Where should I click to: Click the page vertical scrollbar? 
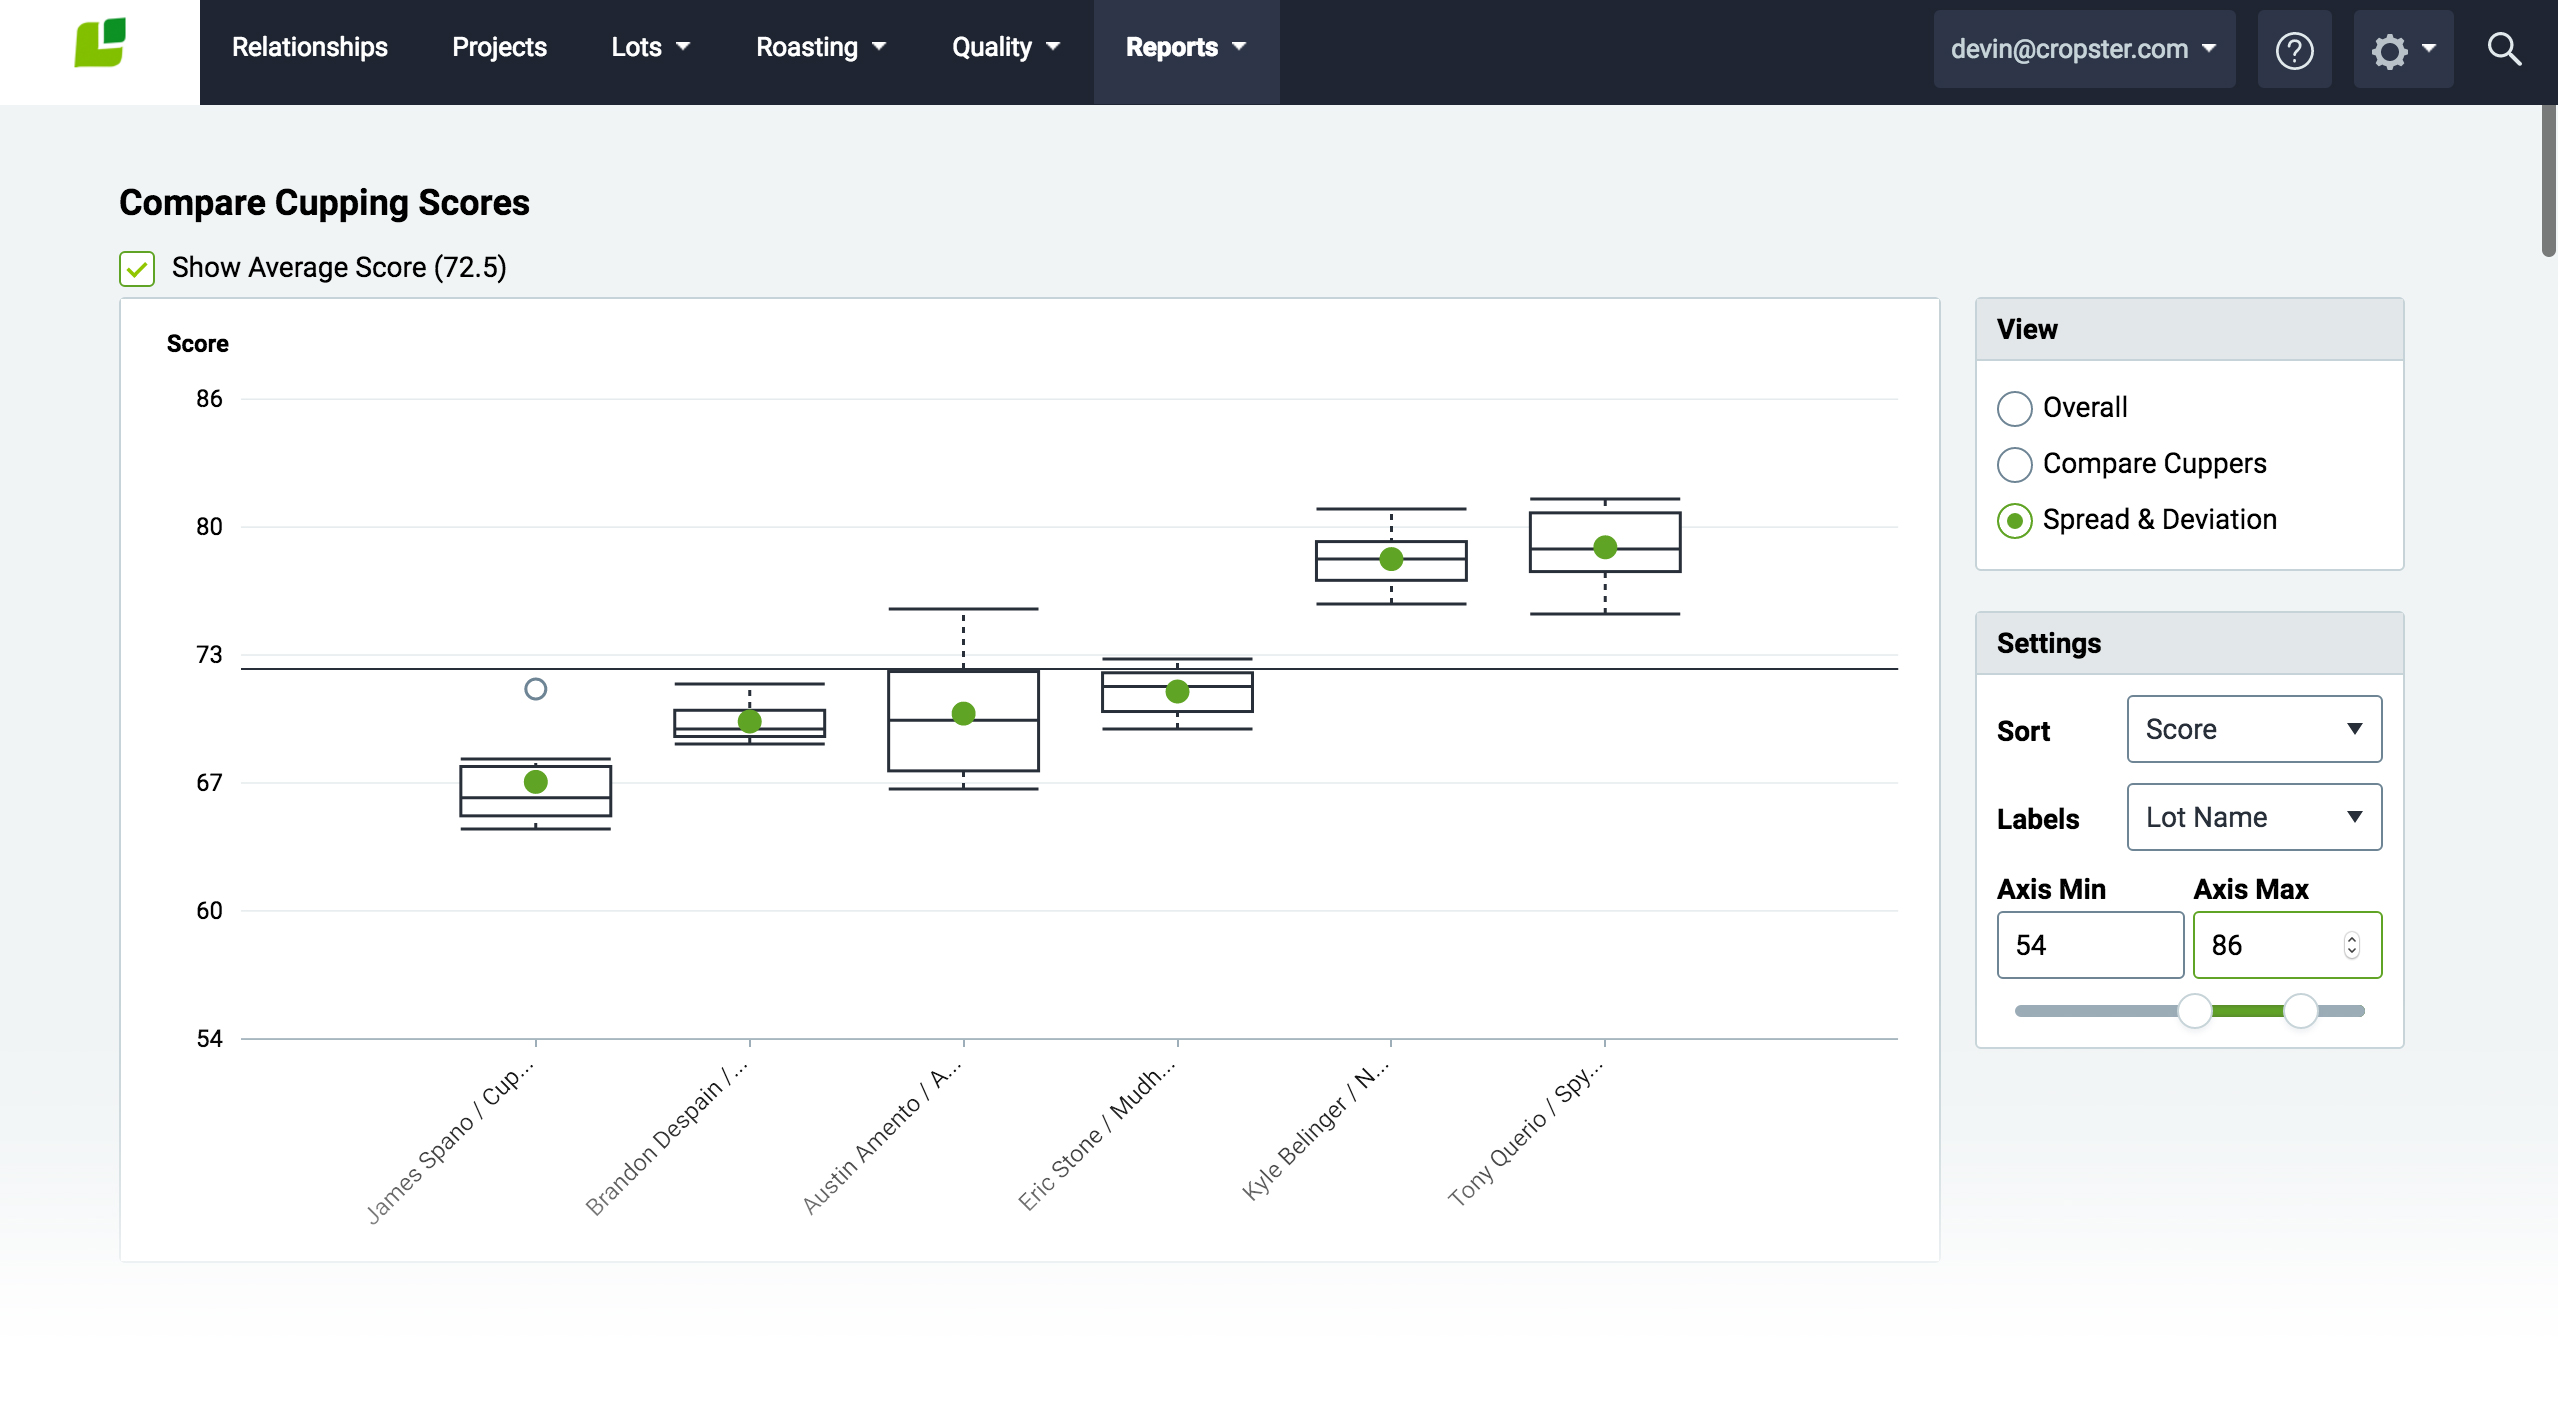click(x=2548, y=180)
